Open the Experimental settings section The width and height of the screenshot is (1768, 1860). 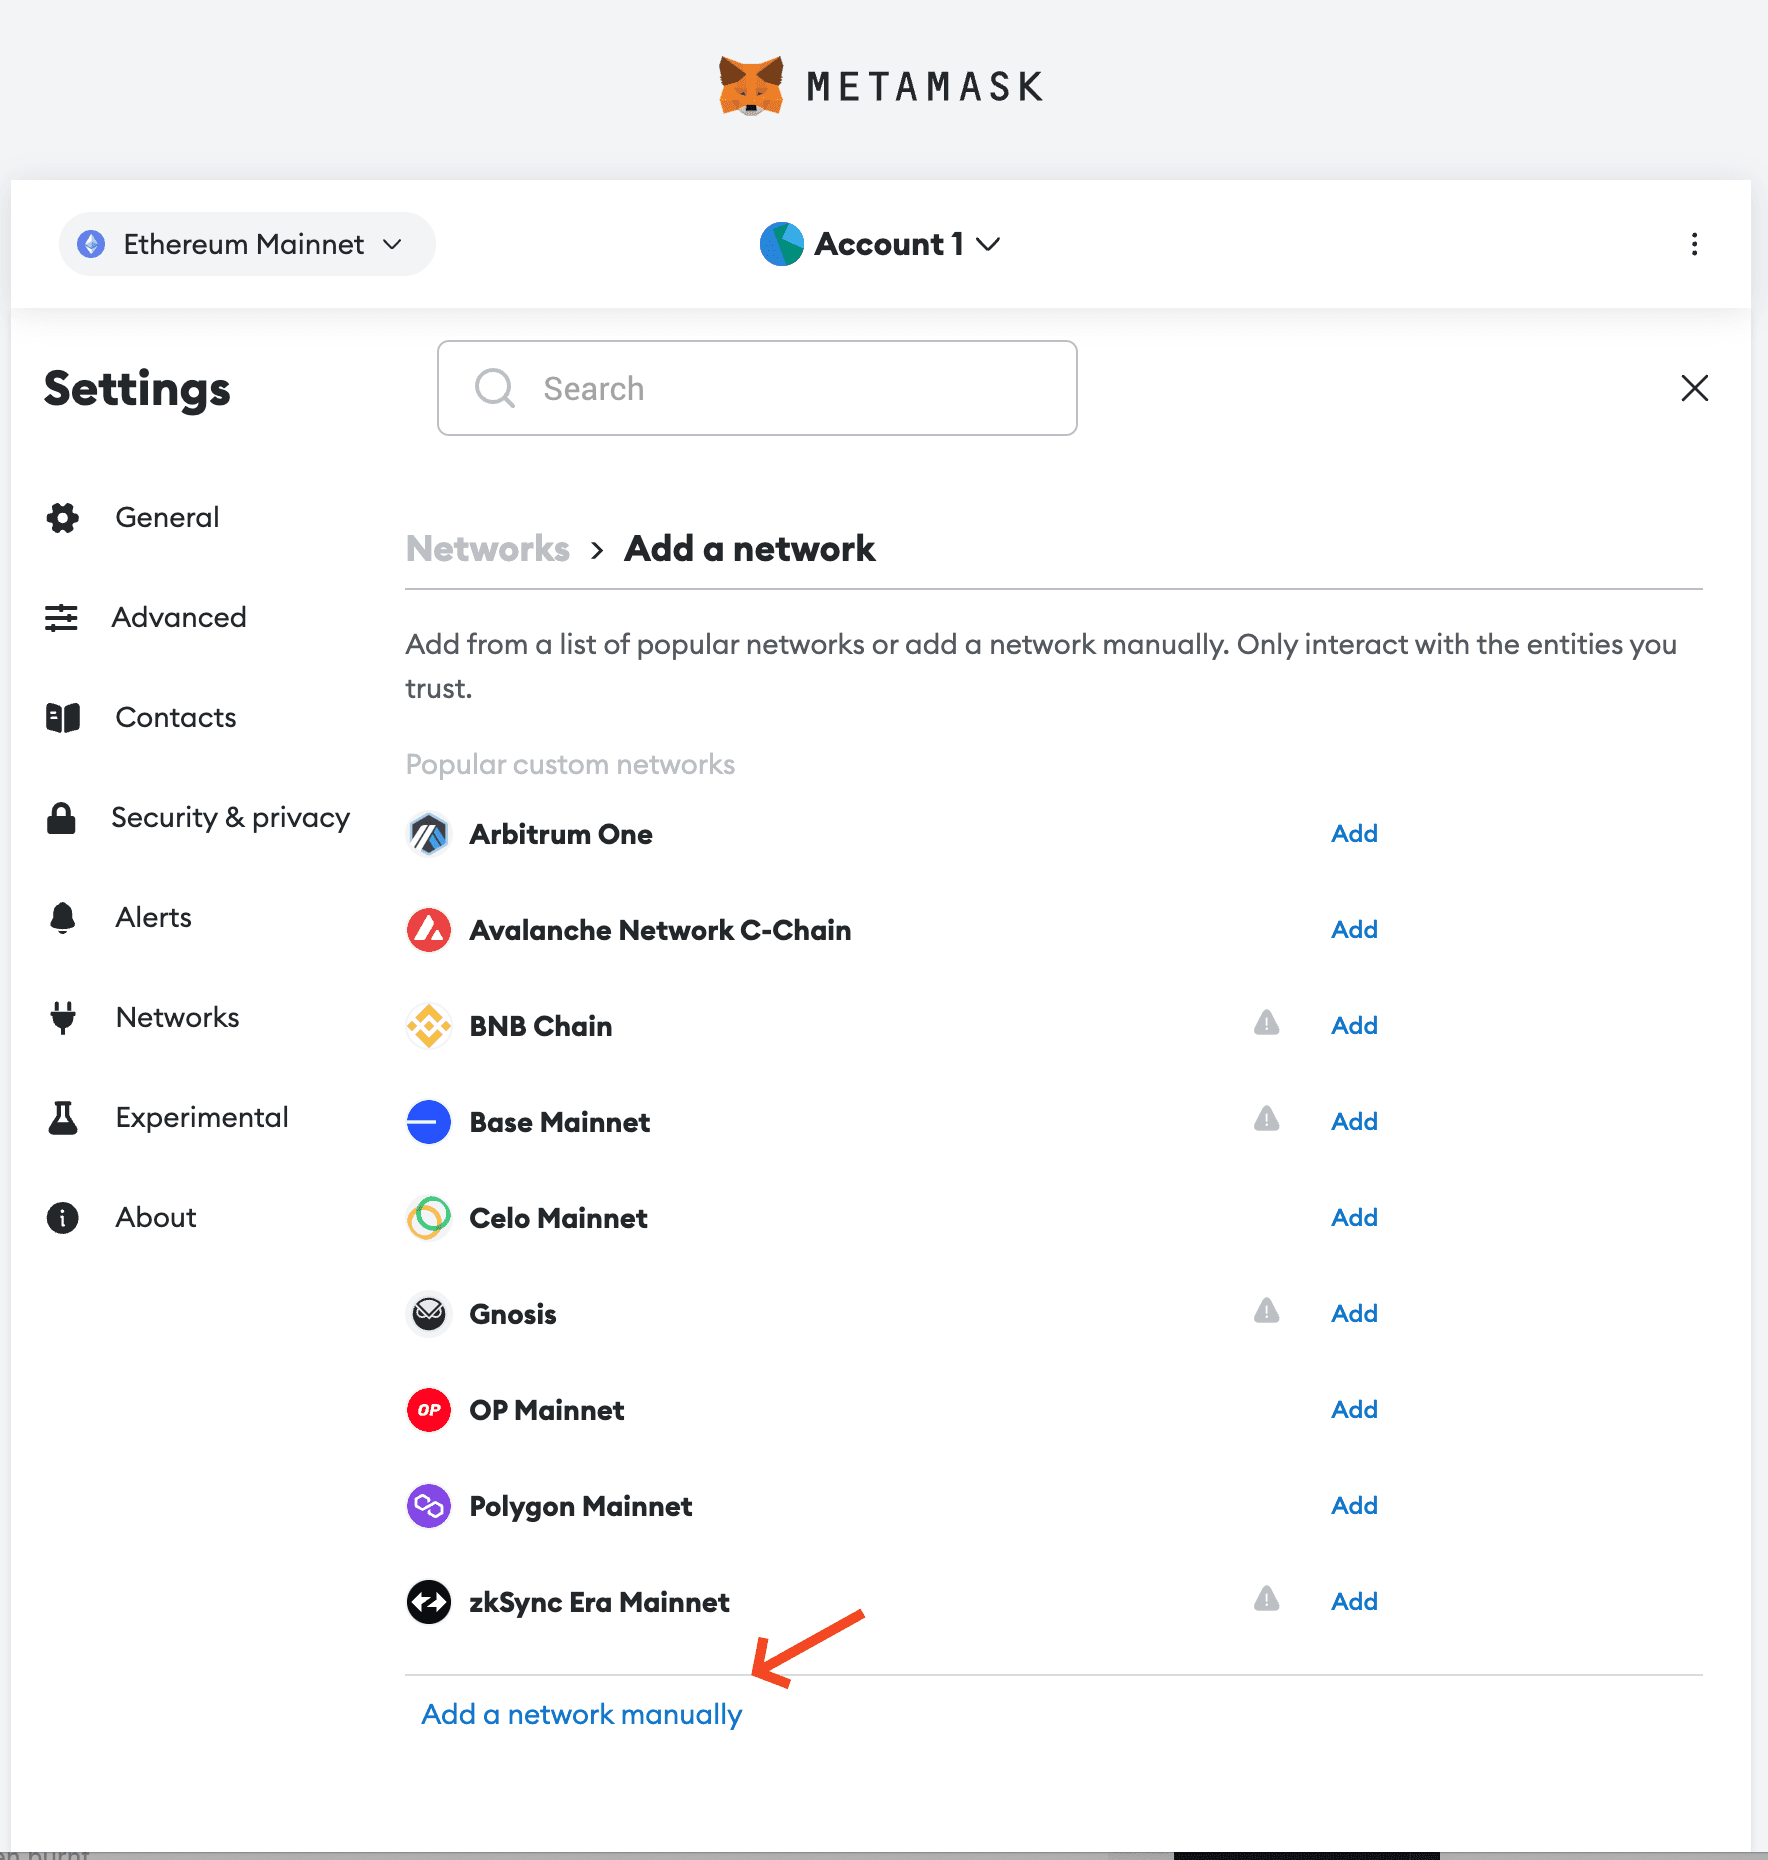point(201,1118)
